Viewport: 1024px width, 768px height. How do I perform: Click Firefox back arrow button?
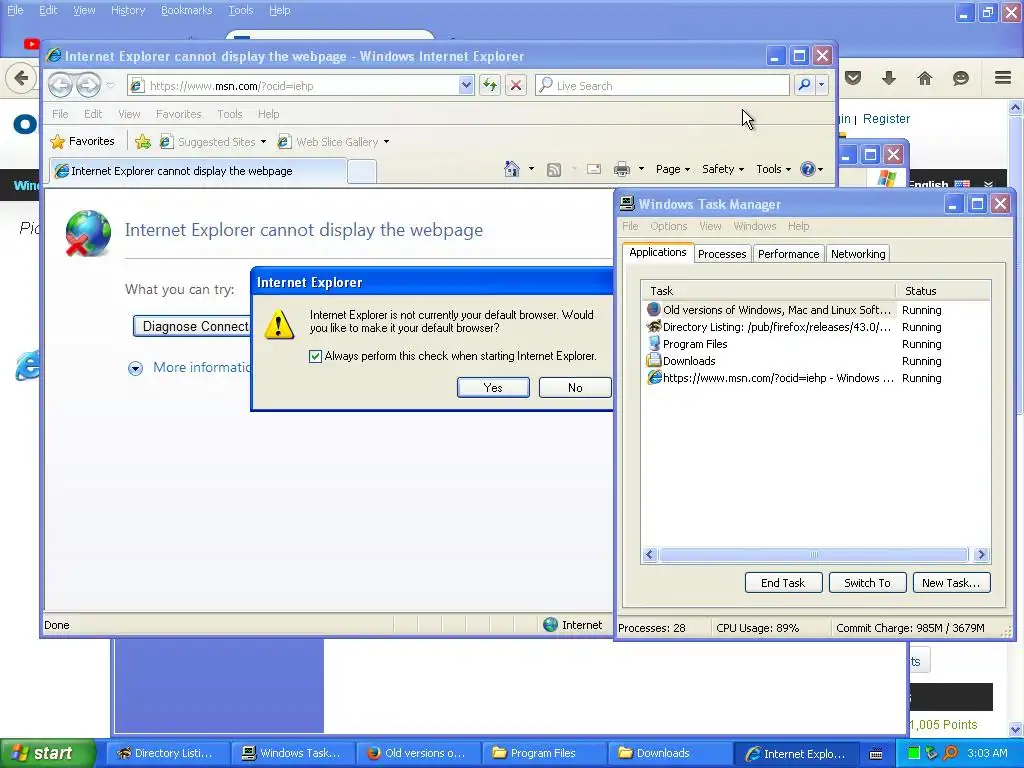coord(21,78)
